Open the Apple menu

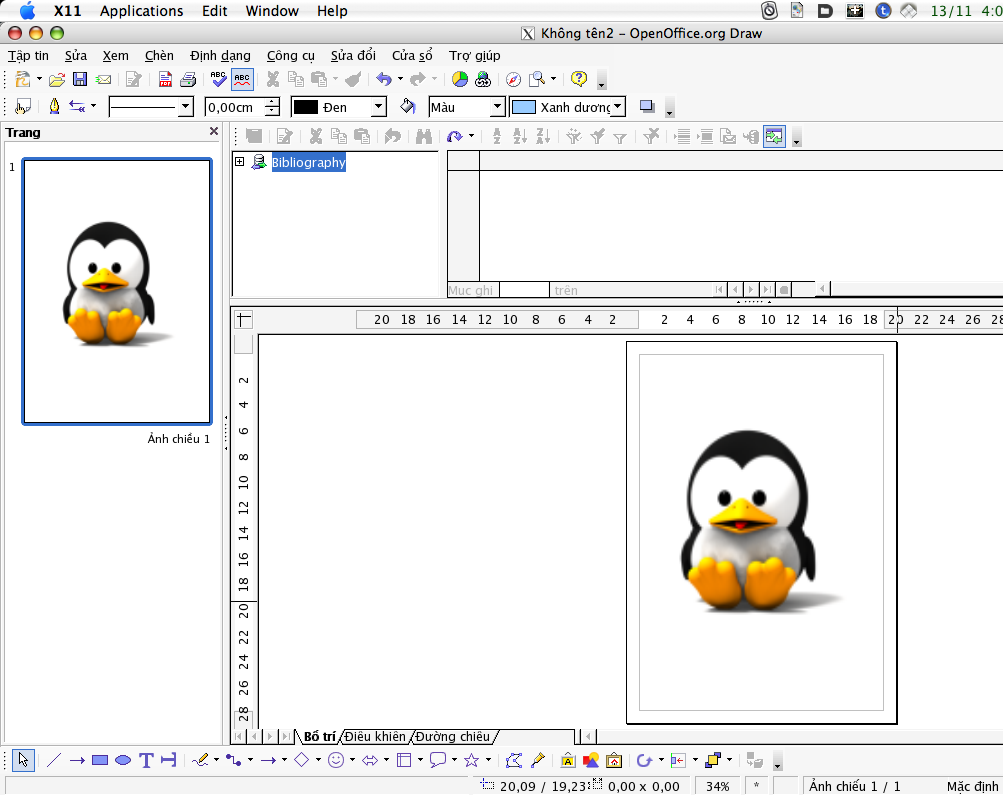(28, 11)
